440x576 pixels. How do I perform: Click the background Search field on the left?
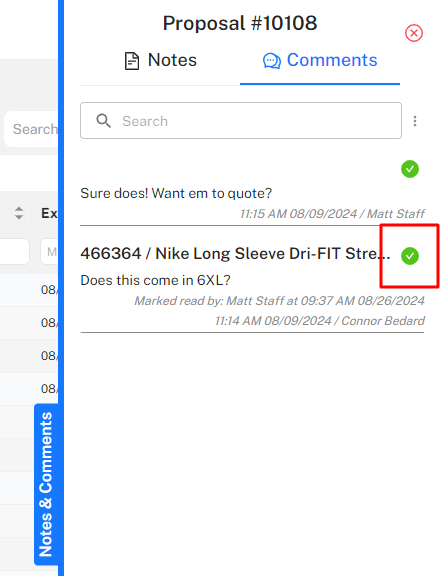pyautogui.click(x=32, y=129)
